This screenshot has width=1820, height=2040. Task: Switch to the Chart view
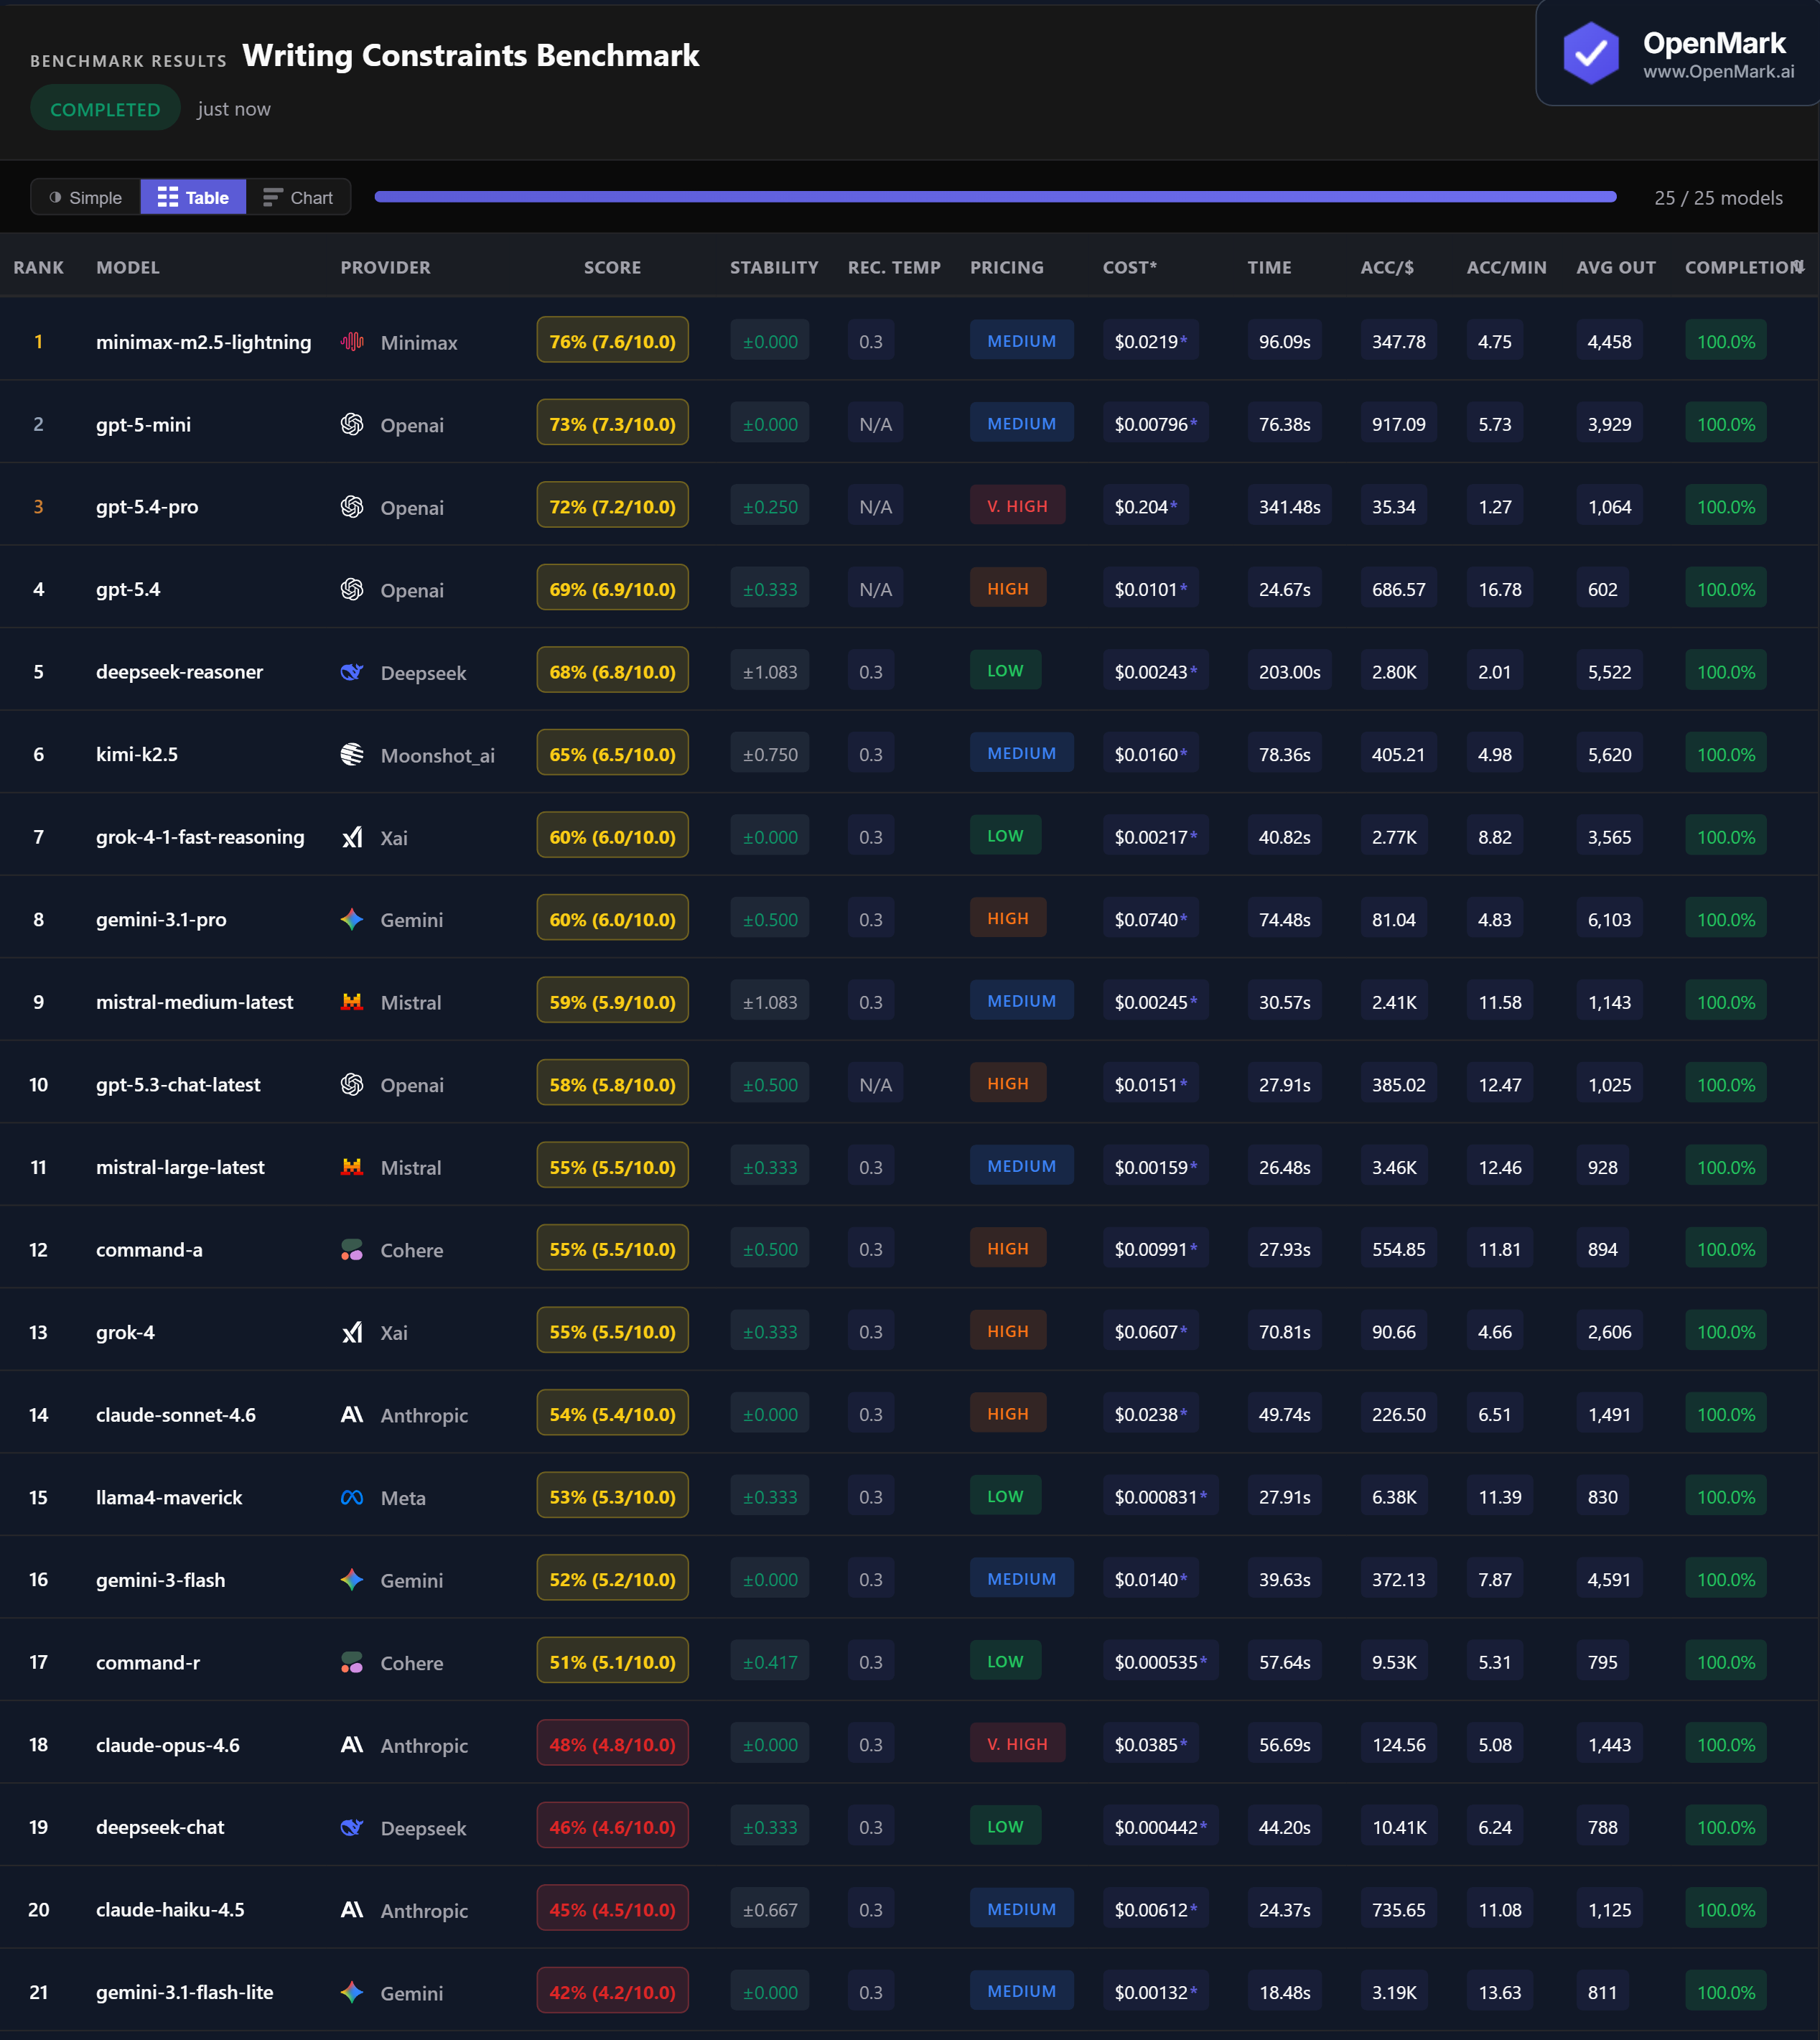pyautogui.click(x=298, y=198)
